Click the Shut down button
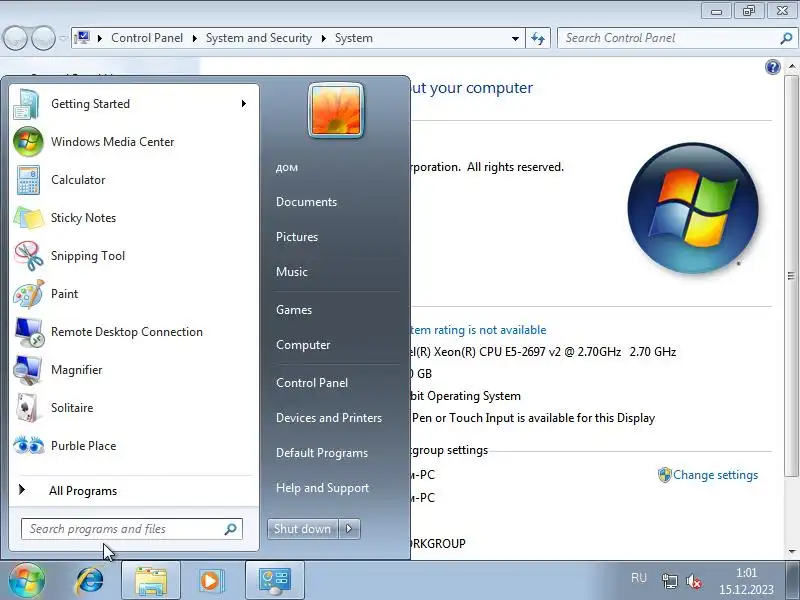 coord(303,529)
